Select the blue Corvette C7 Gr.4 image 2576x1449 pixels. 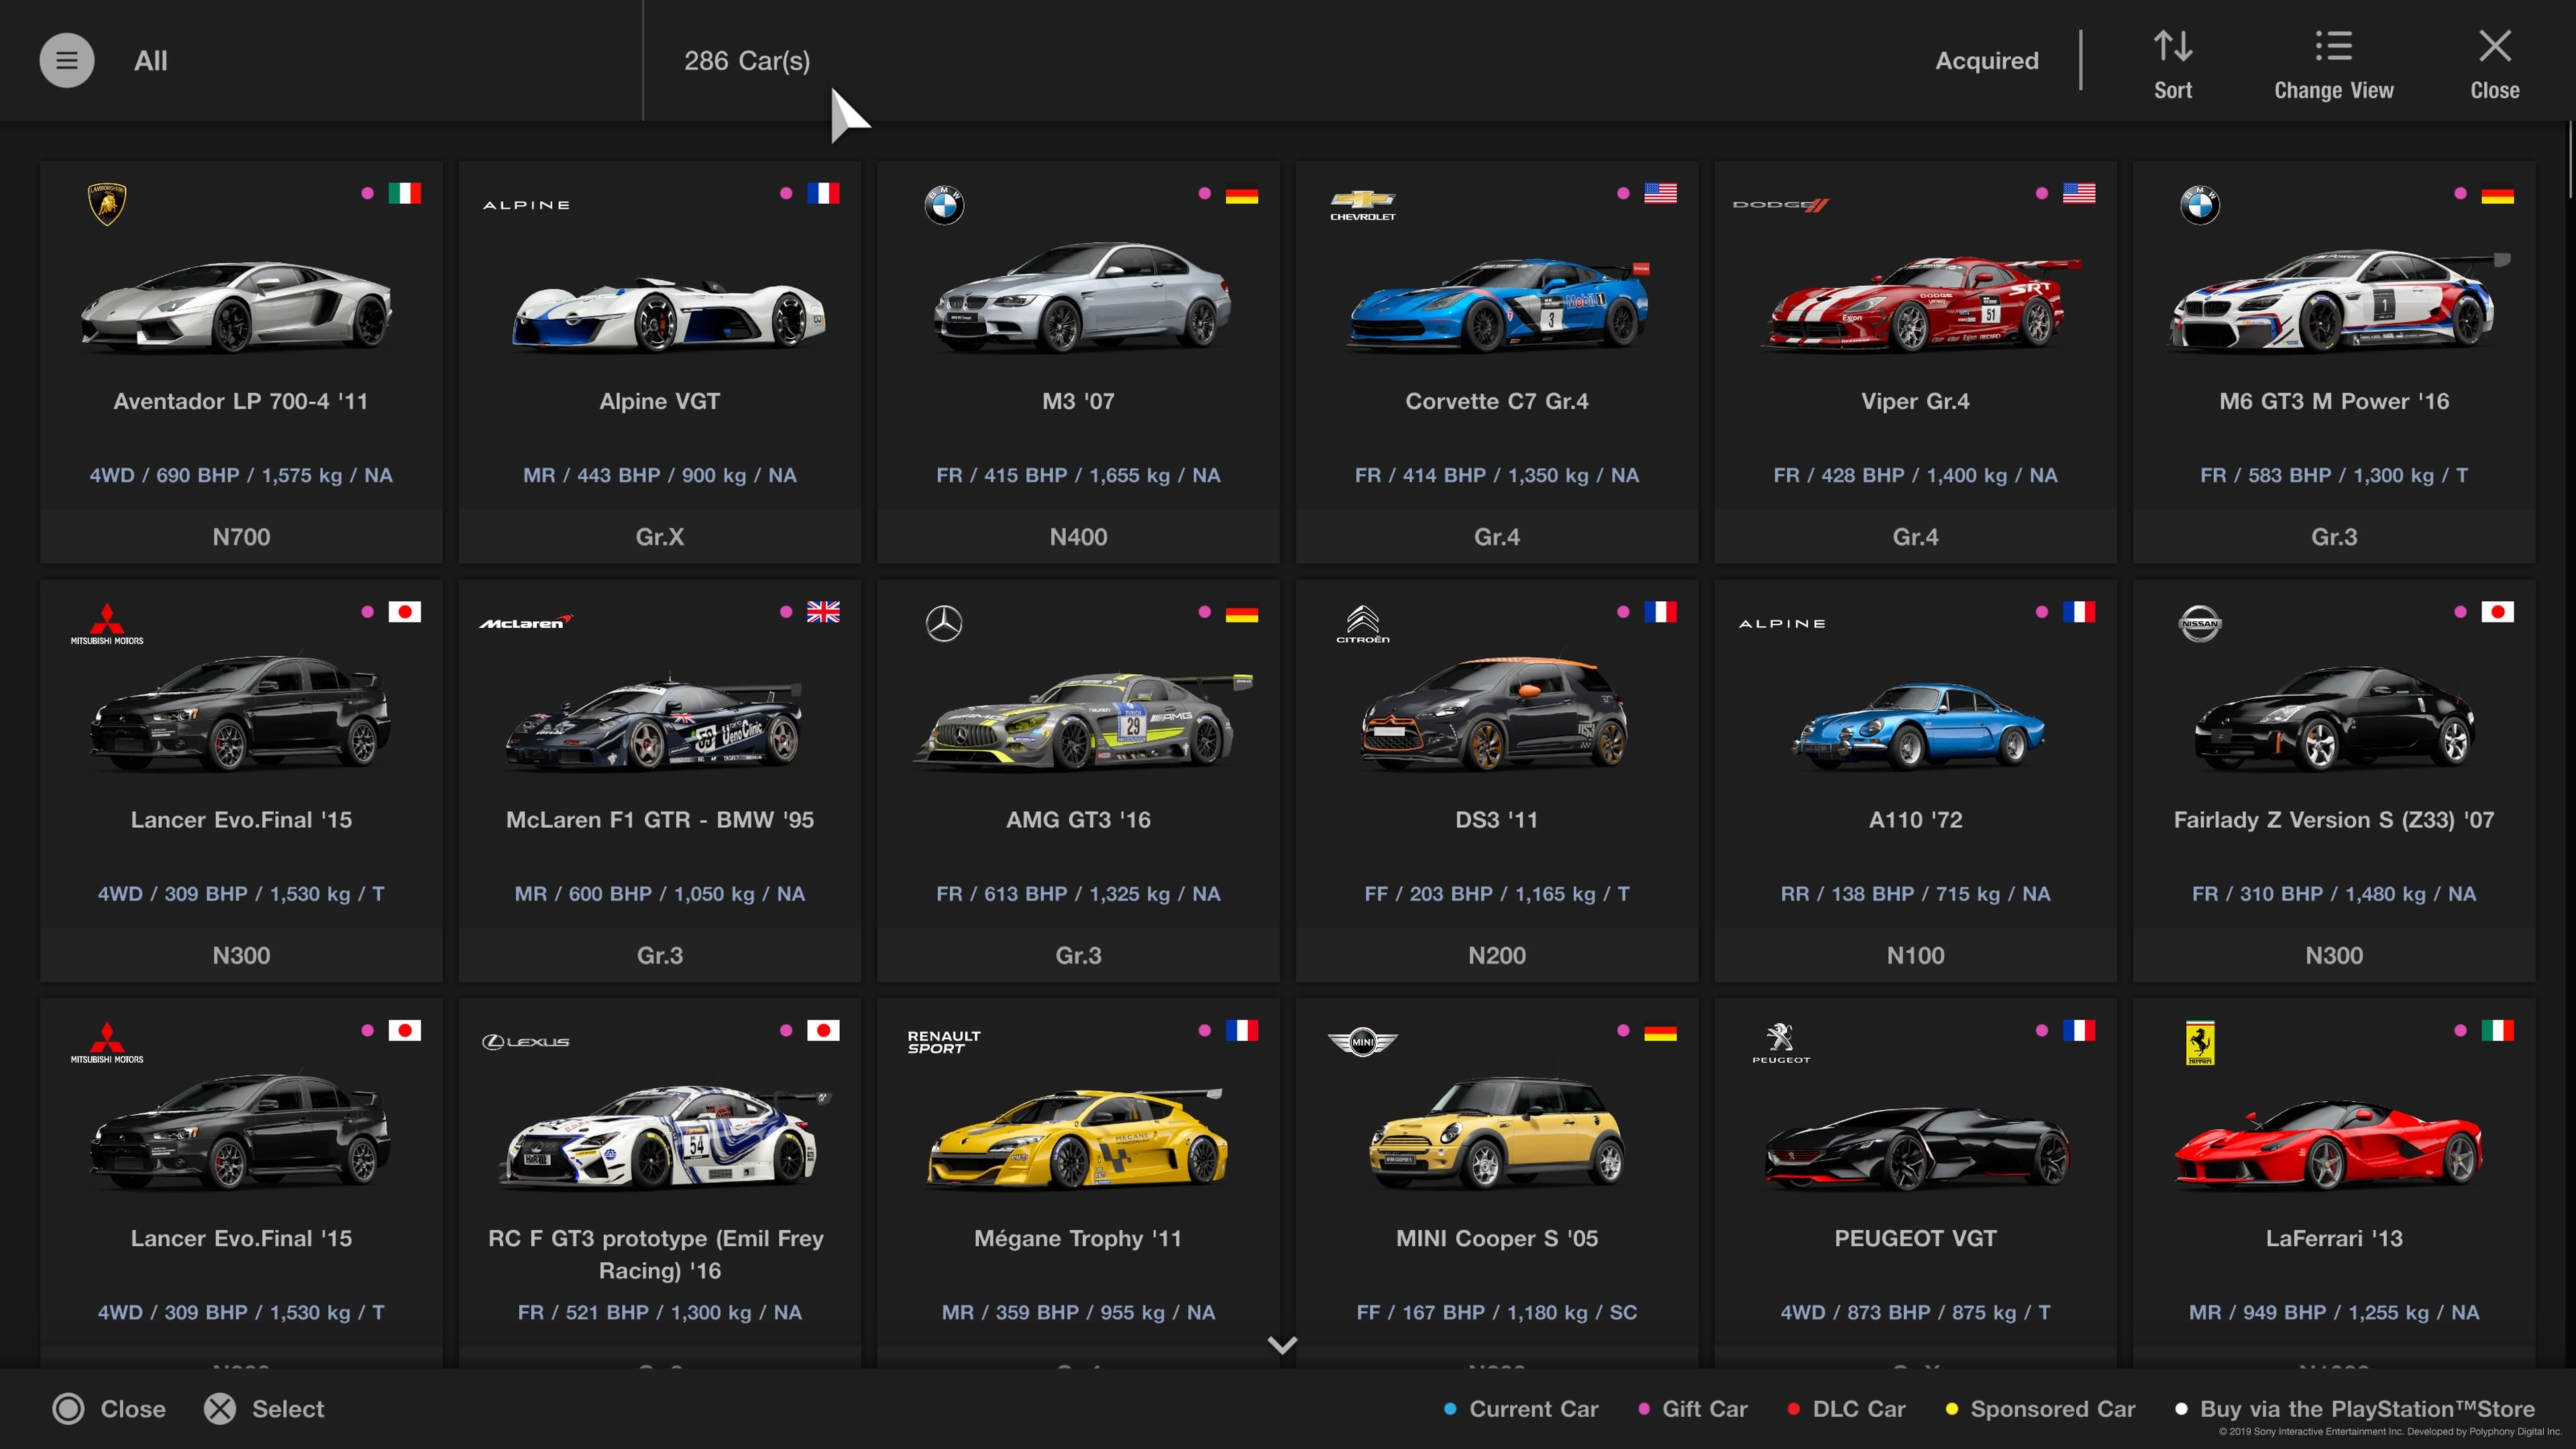pos(1497,304)
